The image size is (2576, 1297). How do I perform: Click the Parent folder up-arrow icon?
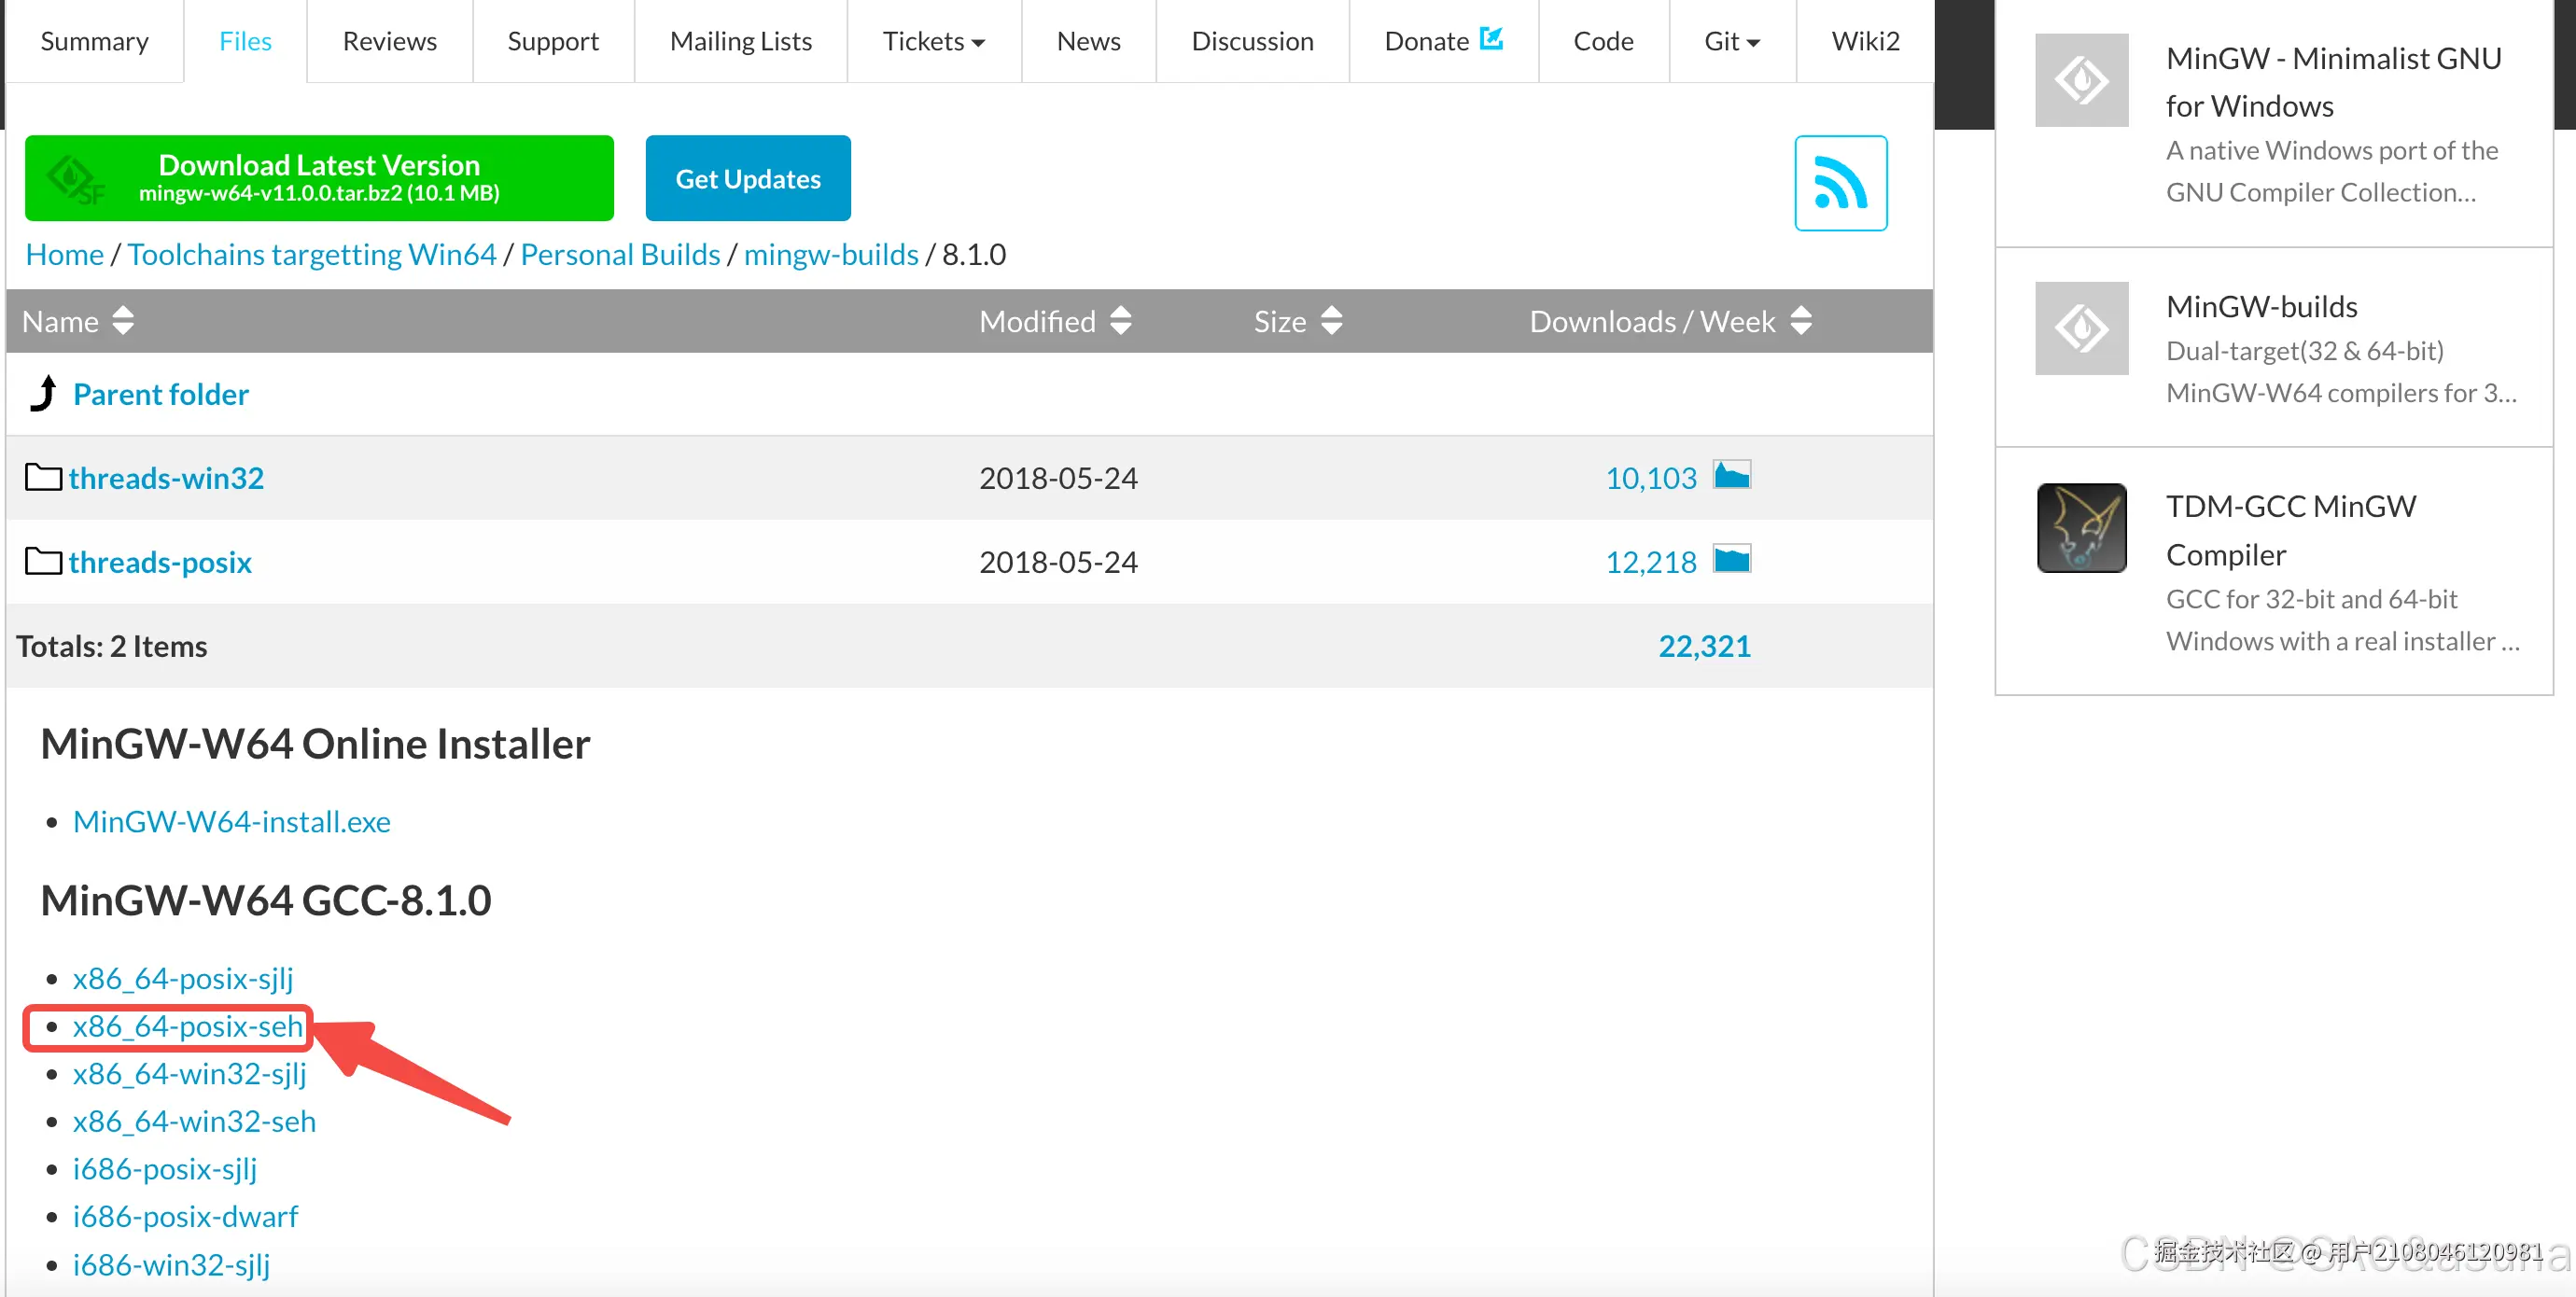pyautogui.click(x=43, y=394)
